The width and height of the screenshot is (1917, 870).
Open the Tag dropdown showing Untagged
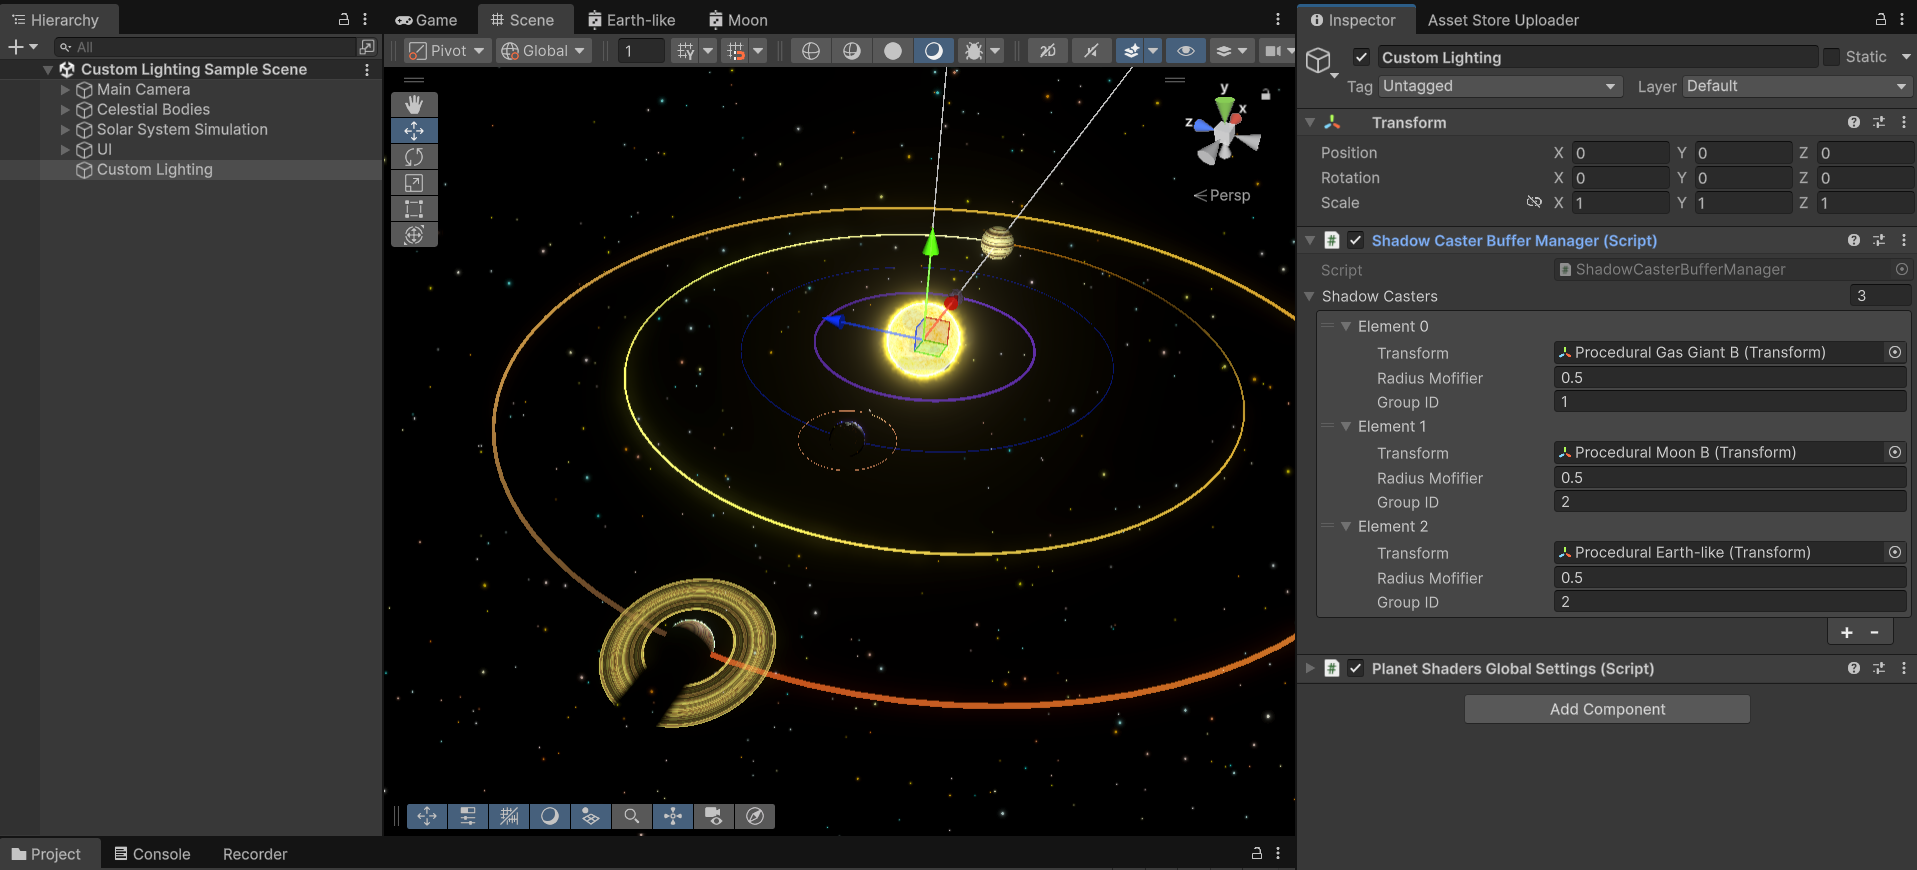tap(1498, 86)
